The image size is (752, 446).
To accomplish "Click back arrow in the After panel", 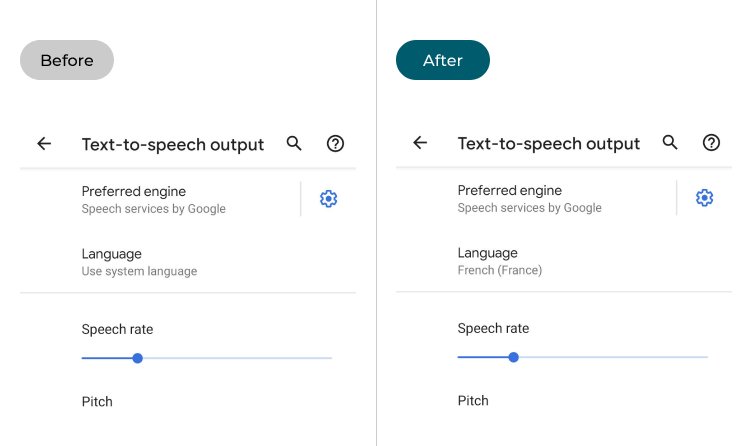I will (x=420, y=143).
